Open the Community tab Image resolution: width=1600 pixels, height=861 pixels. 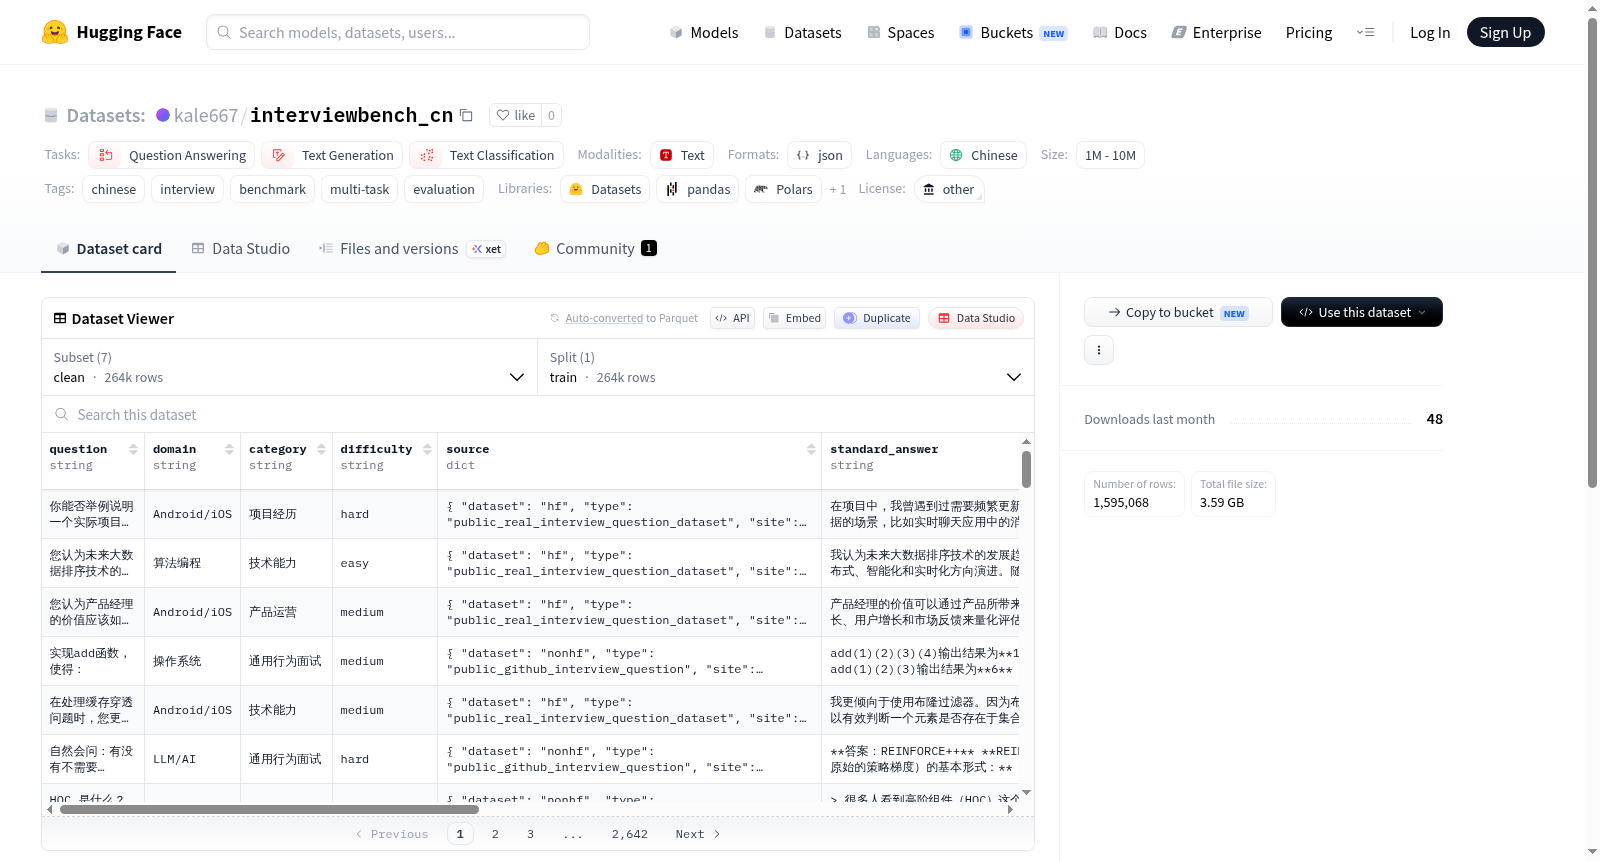click(x=596, y=248)
